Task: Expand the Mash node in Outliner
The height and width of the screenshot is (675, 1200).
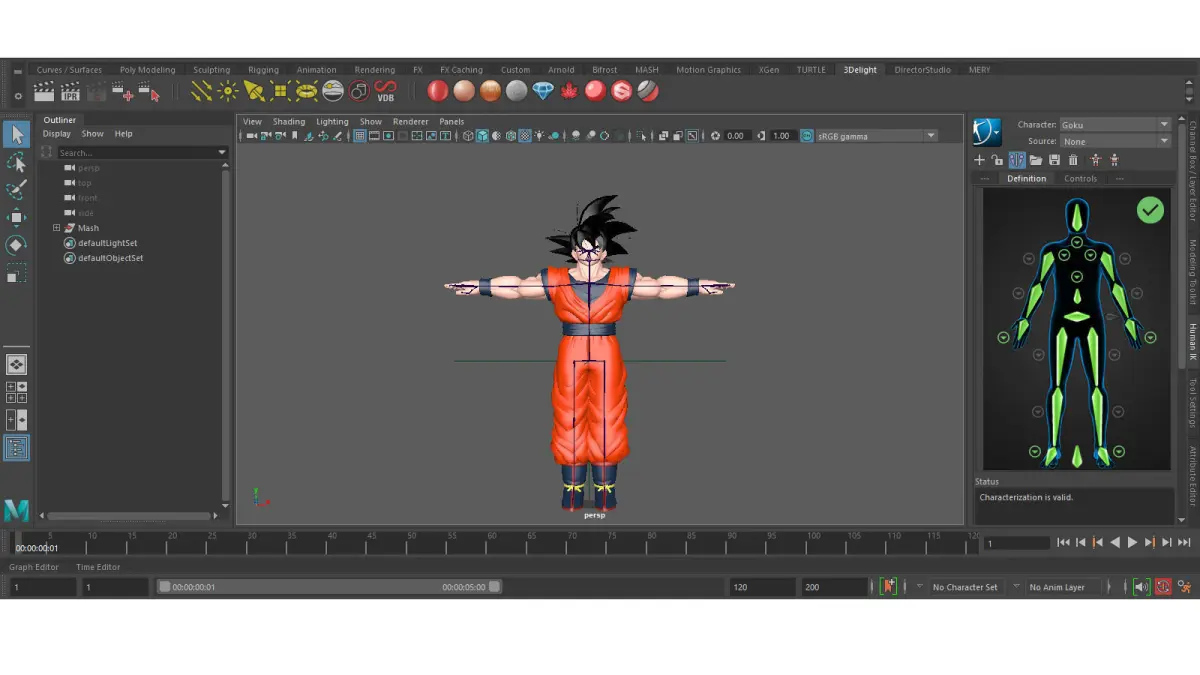Action: [x=57, y=228]
